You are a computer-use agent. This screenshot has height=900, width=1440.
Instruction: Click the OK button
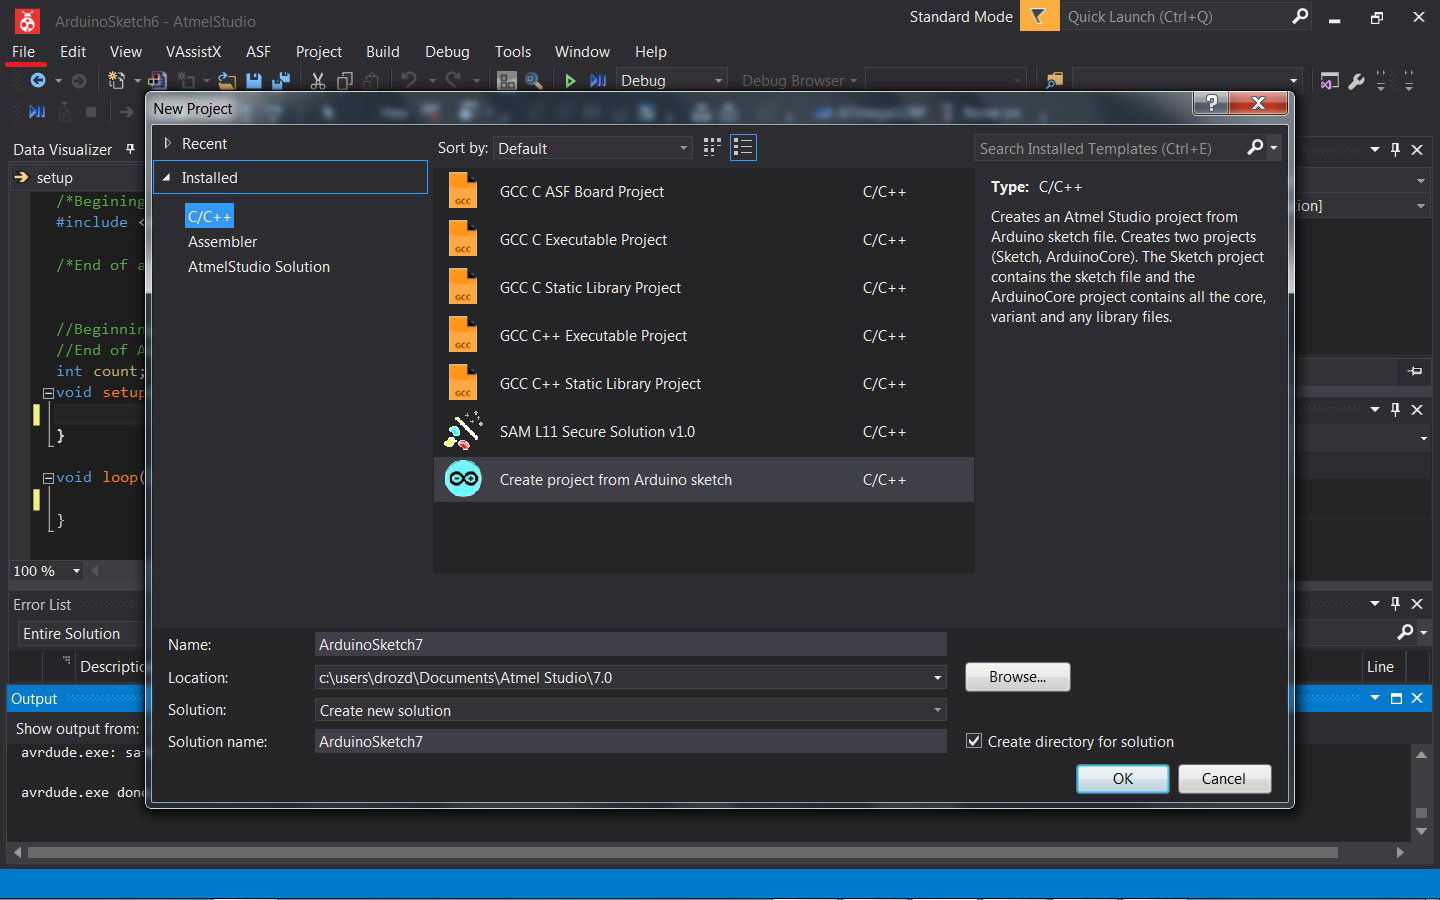(1123, 778)
